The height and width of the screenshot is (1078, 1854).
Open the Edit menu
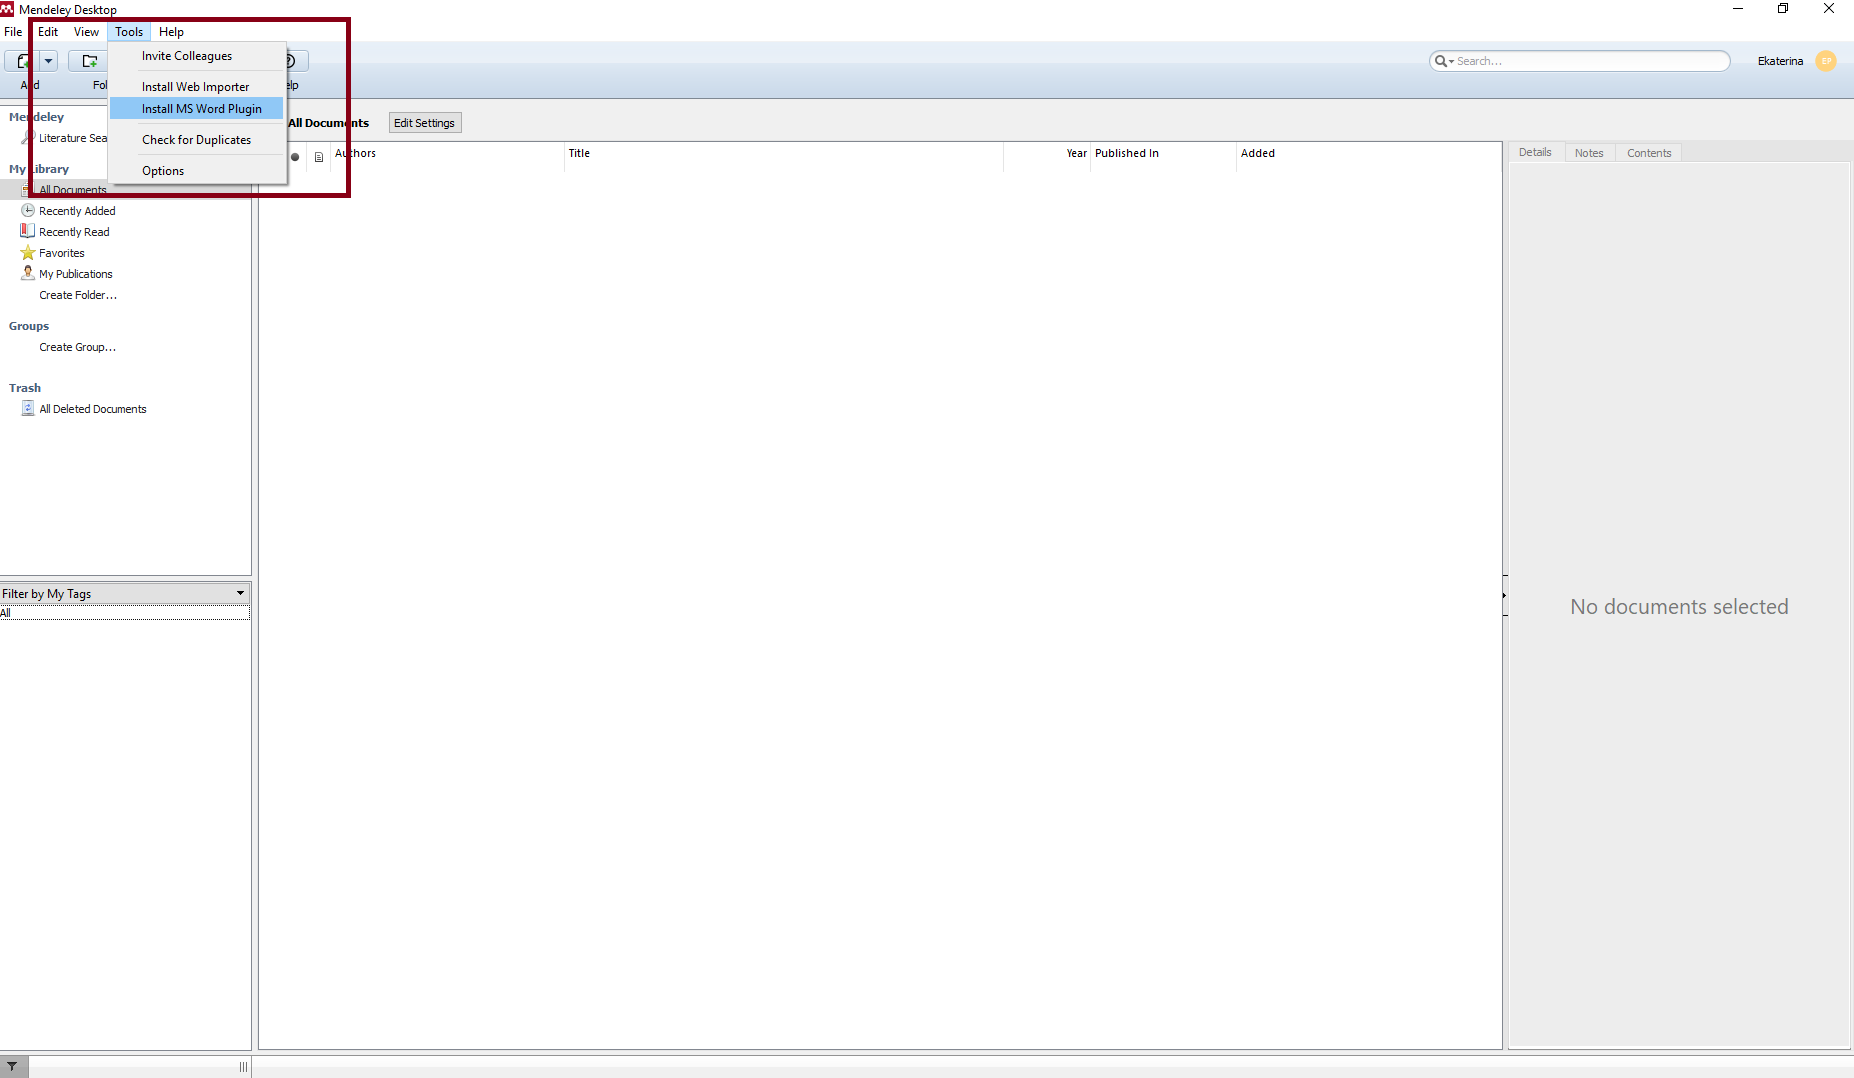[48, 32]
